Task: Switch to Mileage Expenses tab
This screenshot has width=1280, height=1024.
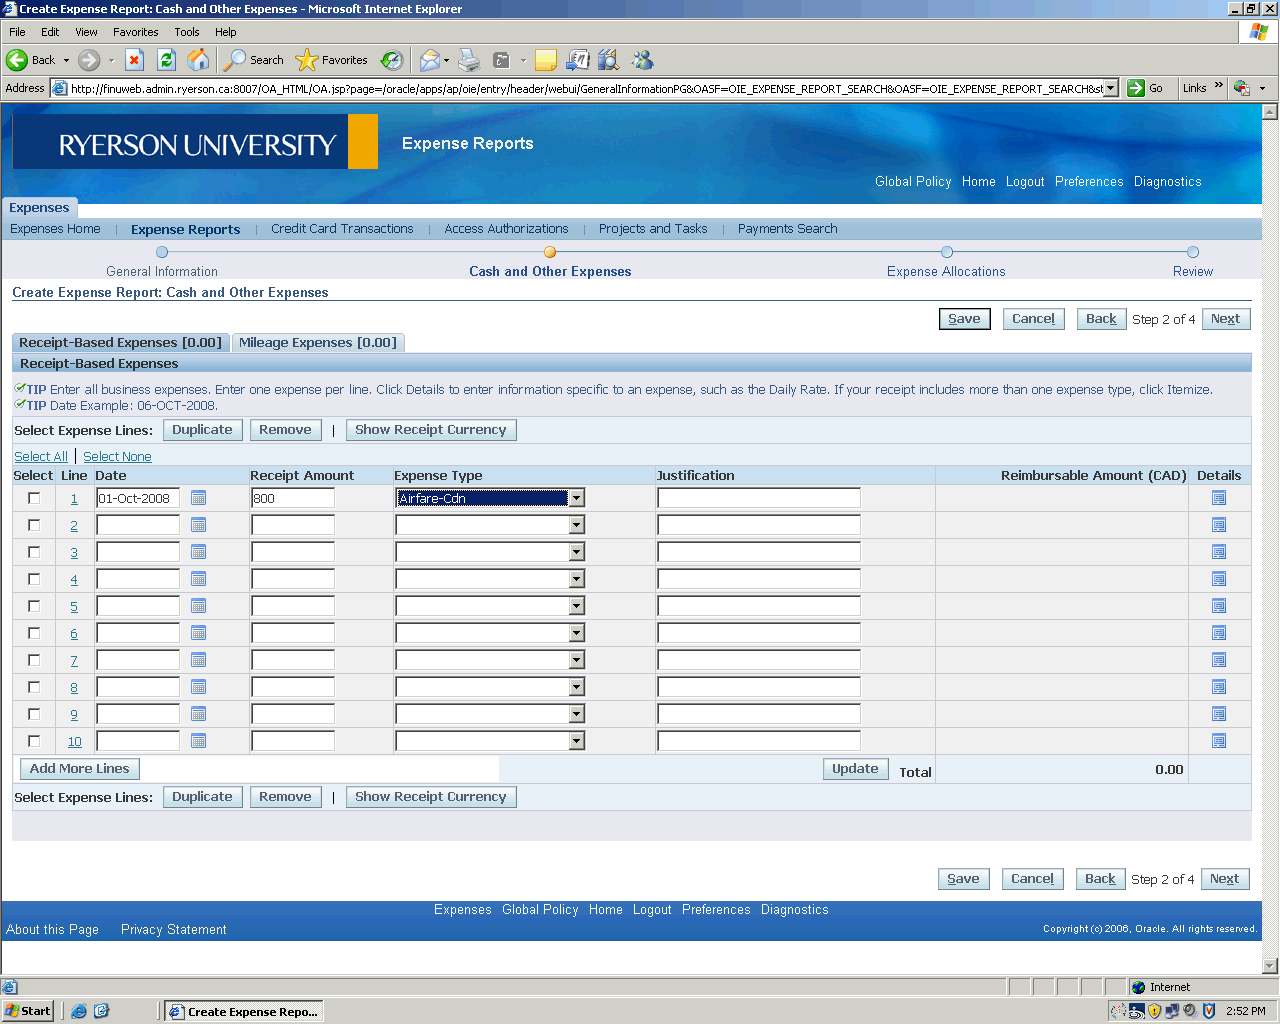Action: (317, 342)
